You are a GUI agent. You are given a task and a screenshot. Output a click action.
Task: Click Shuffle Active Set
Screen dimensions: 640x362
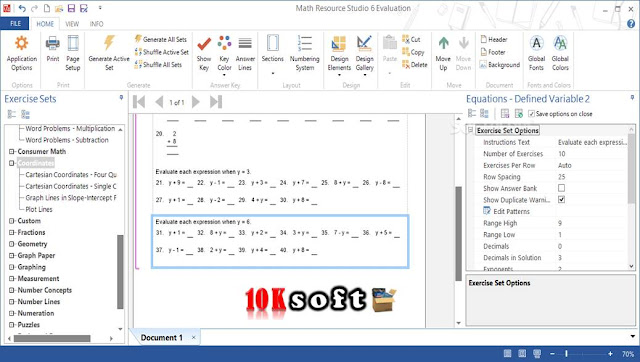162,52
